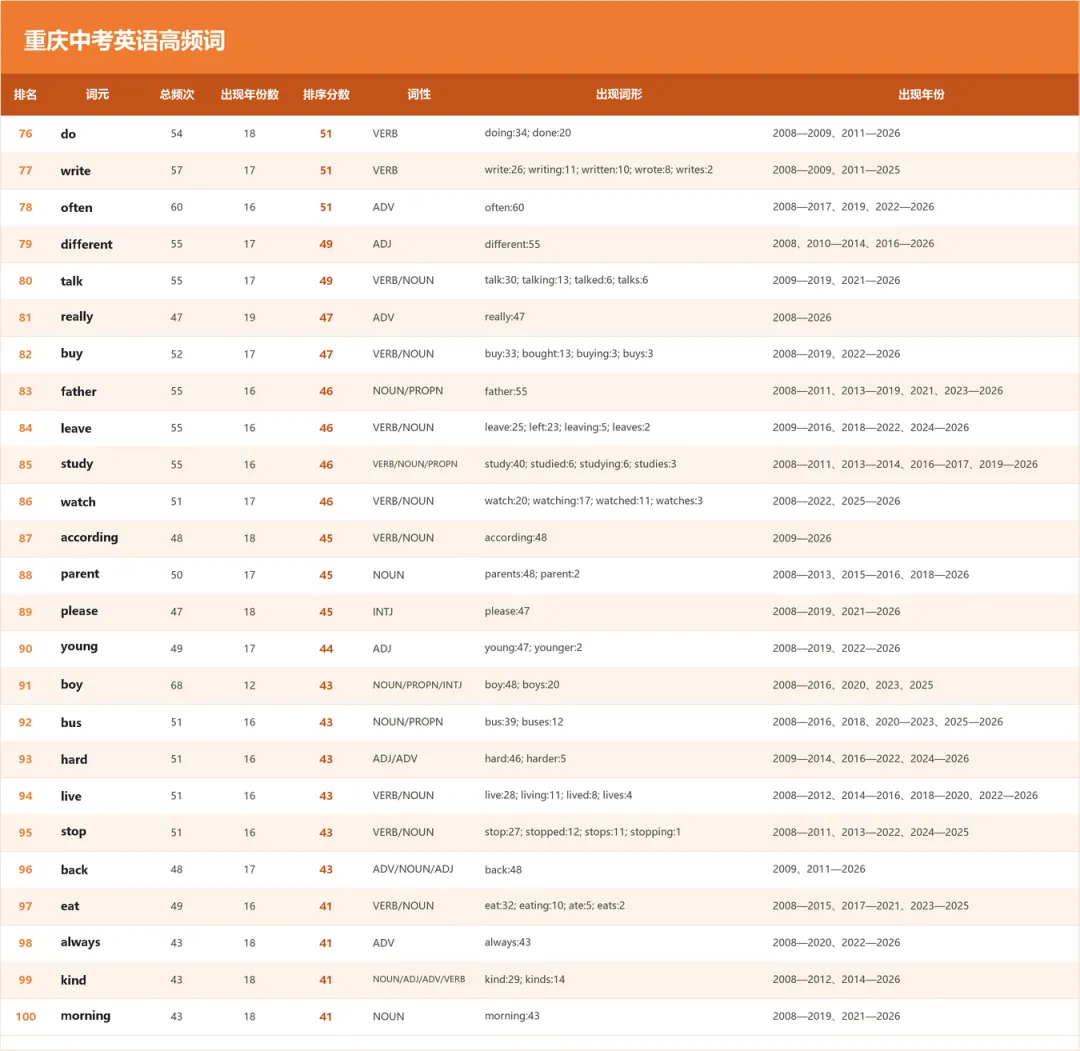1080x1051 pixels.
Task: Click years "2009—2026" in the according row
Action: pyautogui.click(x=802, y=538)
